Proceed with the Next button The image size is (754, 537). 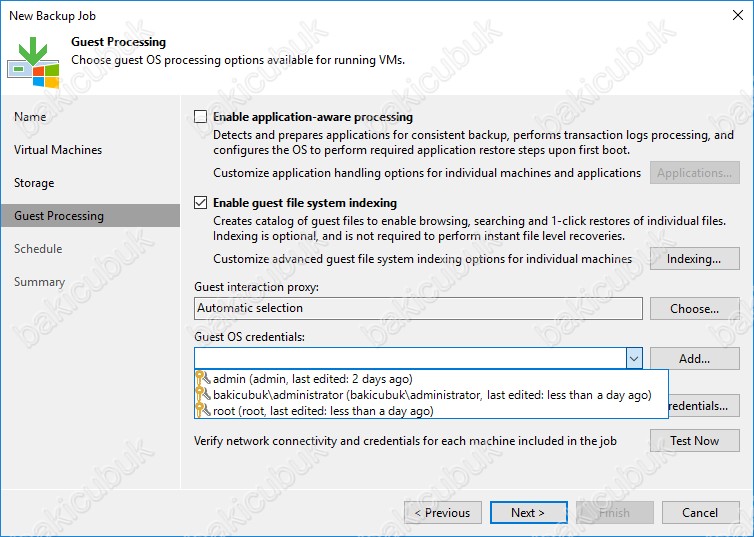528,513
